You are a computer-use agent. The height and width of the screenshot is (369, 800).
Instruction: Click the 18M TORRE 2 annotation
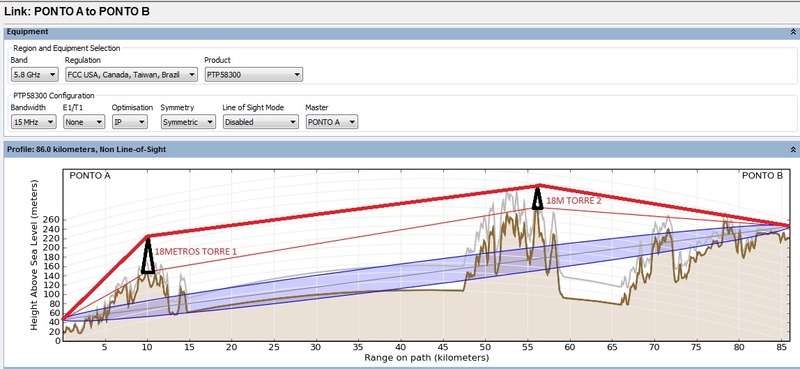573,201
